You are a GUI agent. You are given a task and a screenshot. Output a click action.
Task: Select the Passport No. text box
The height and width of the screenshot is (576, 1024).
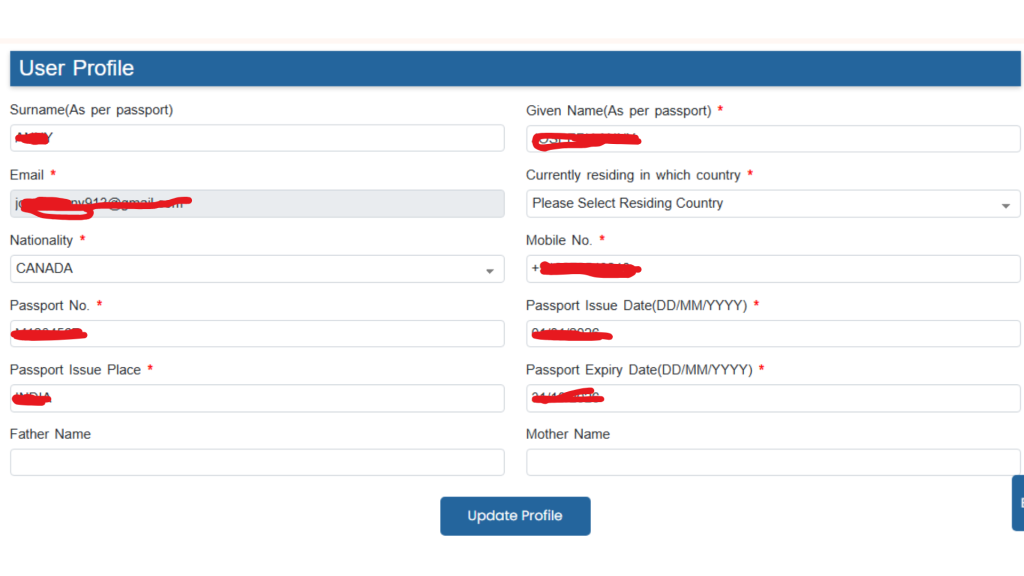(257, 333)
